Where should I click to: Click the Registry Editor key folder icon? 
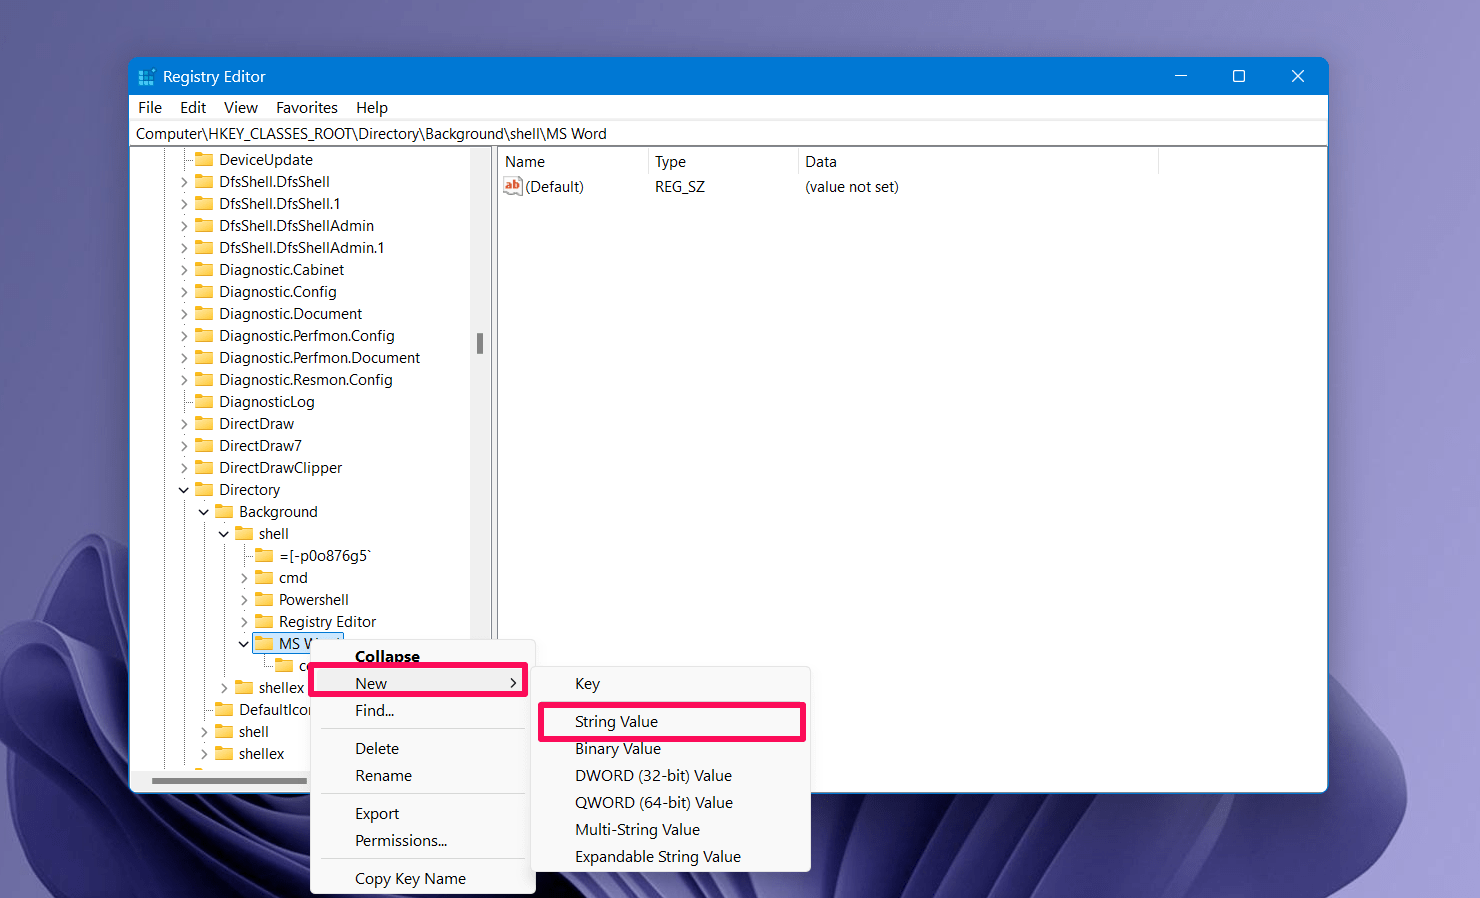[264, 621]
